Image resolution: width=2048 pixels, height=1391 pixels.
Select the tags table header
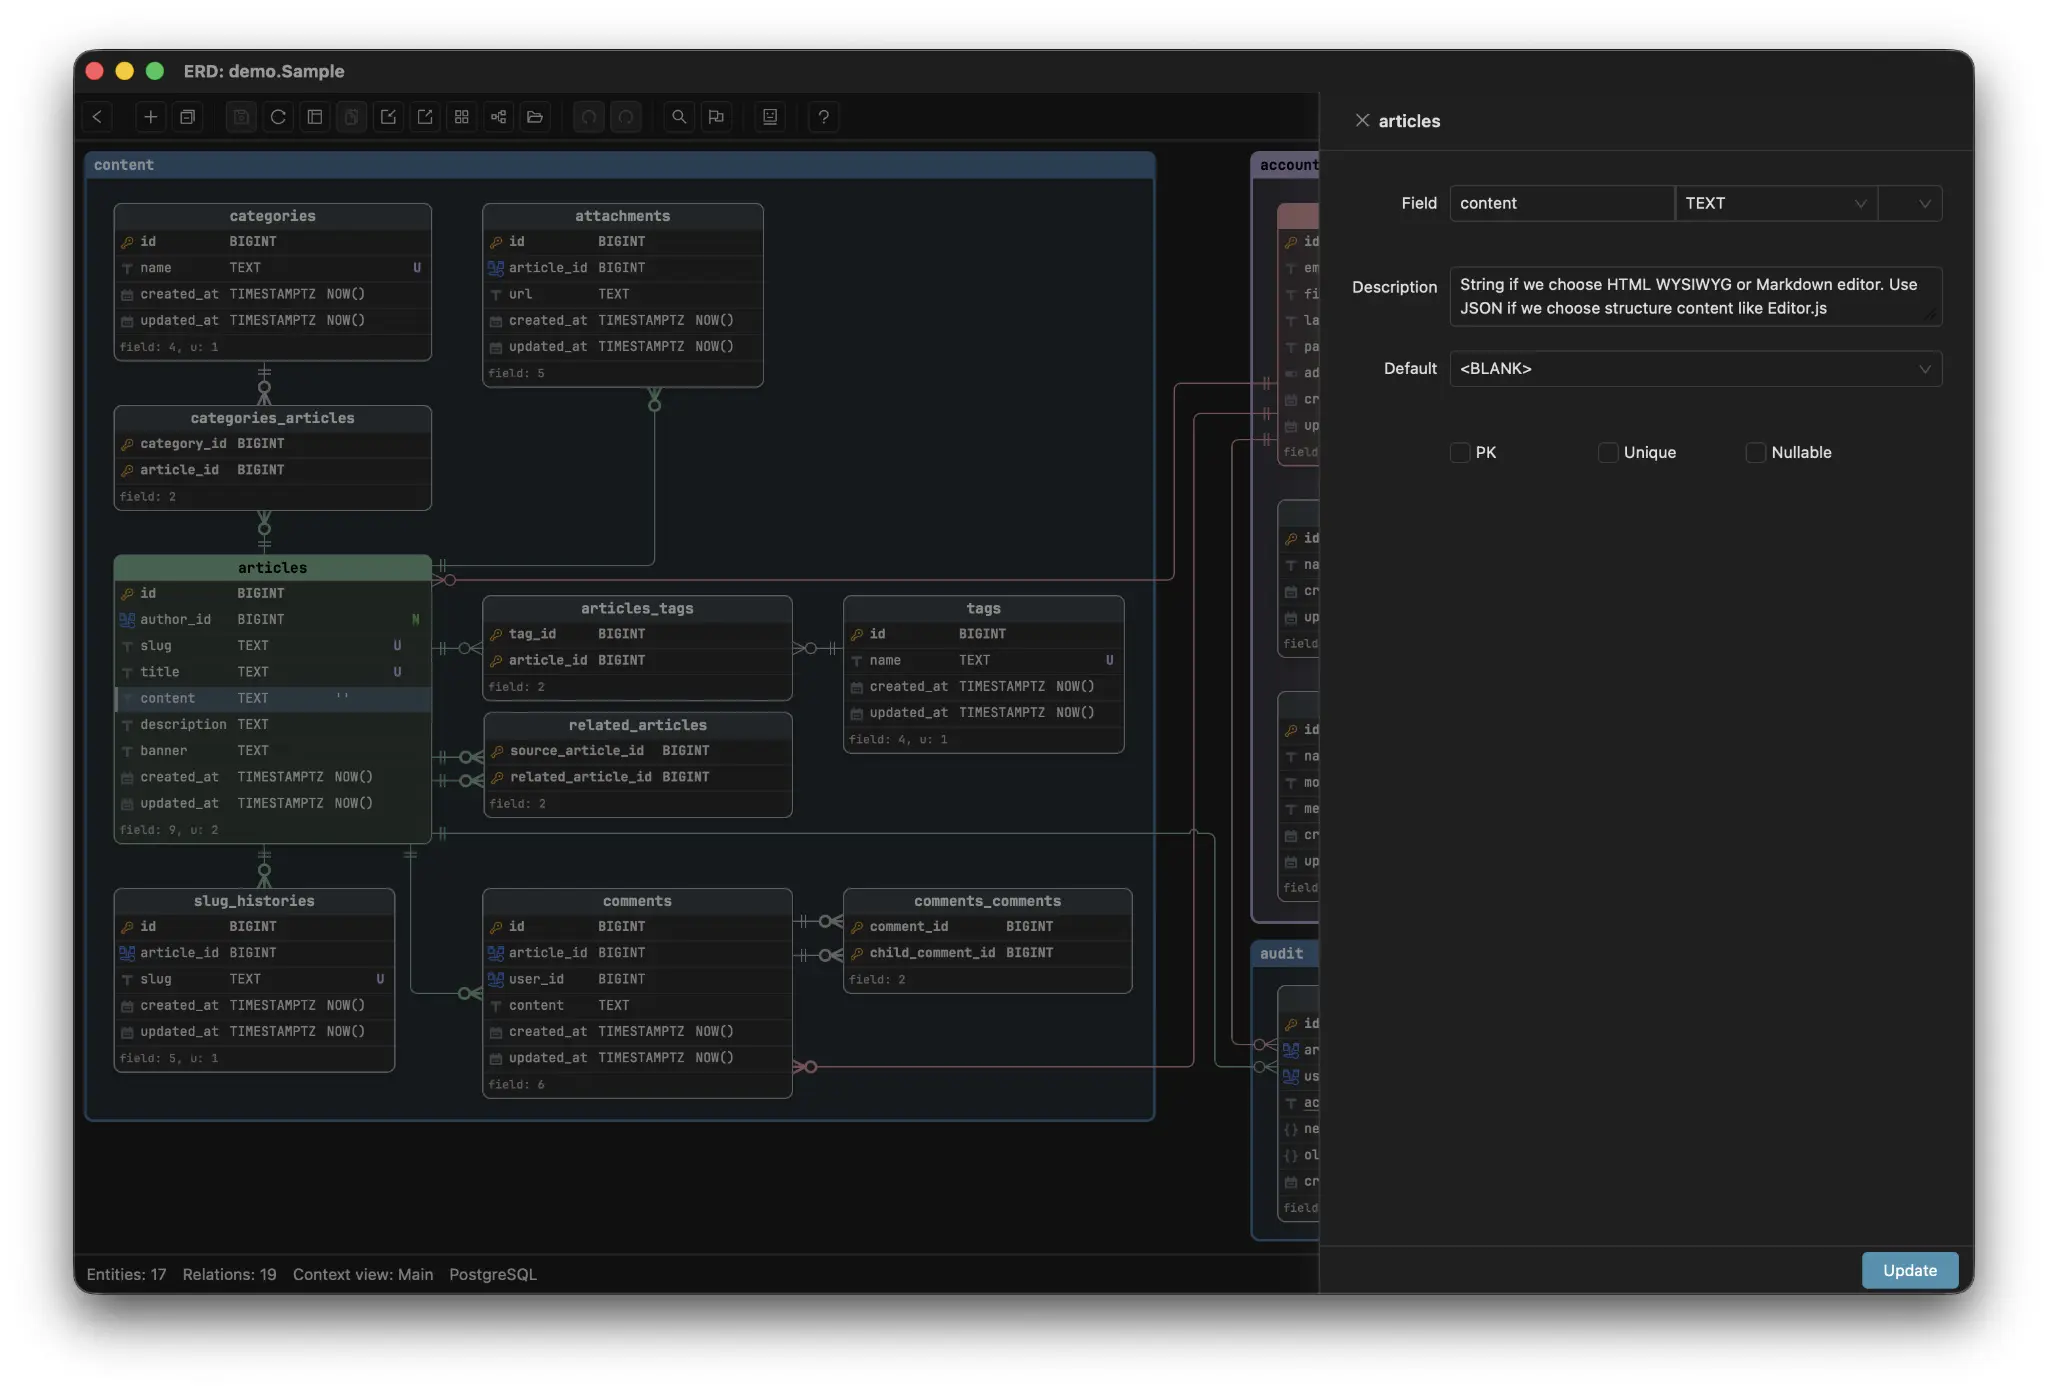click(x=984, y=608)
